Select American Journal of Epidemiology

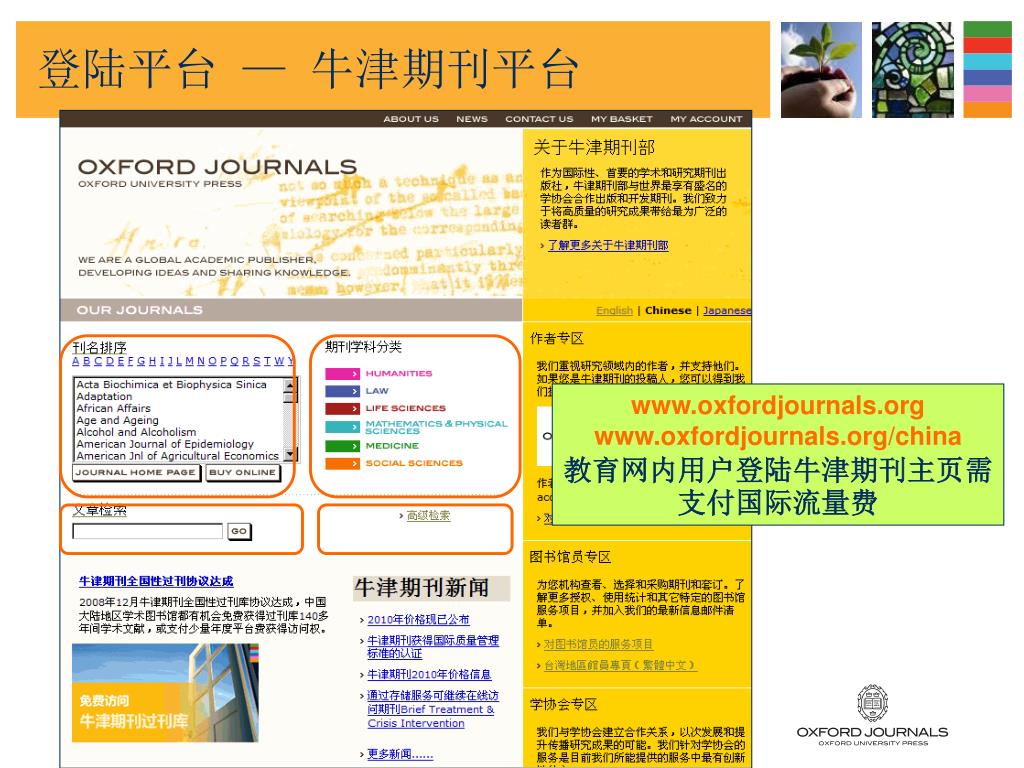(165, 443)
